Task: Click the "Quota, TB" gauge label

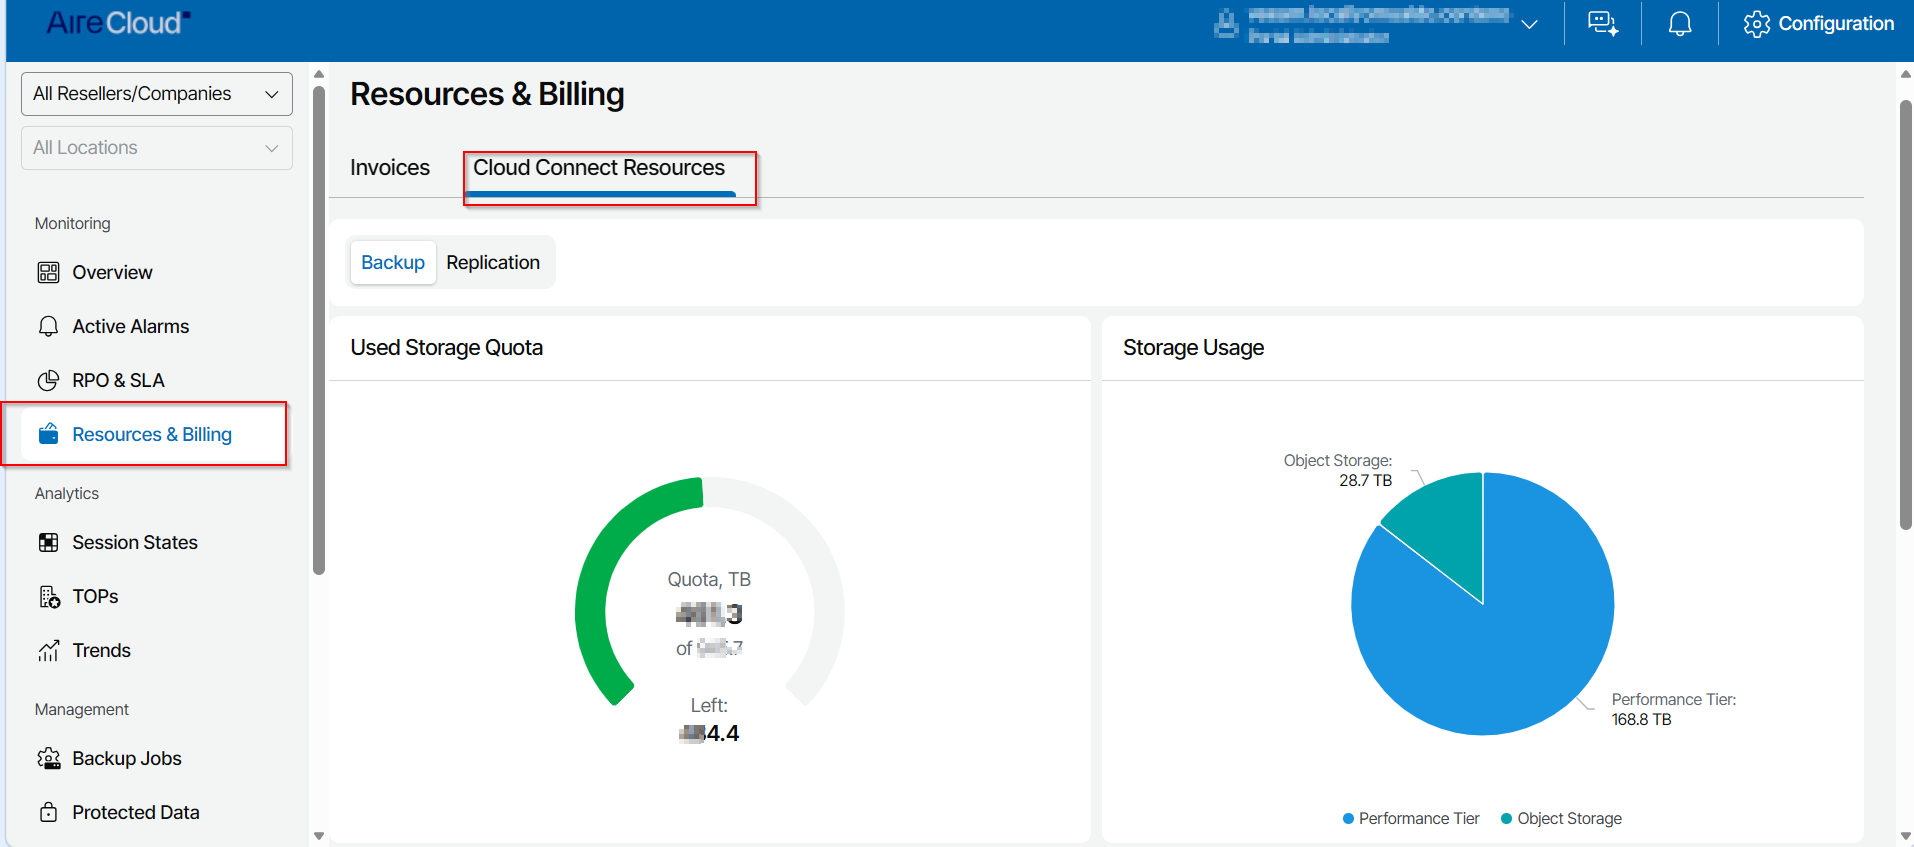Action: coord(709,580)
